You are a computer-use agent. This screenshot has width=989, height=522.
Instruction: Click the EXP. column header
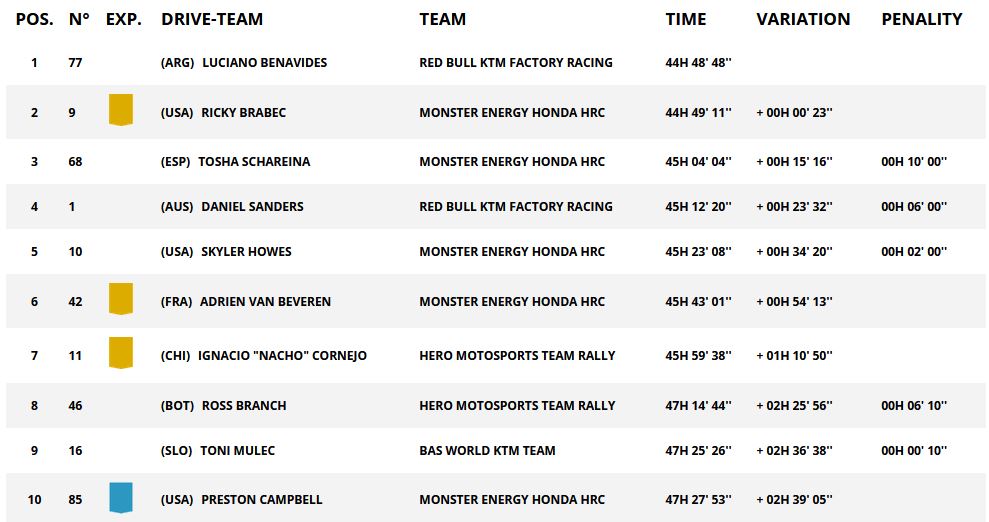point(123,19)
